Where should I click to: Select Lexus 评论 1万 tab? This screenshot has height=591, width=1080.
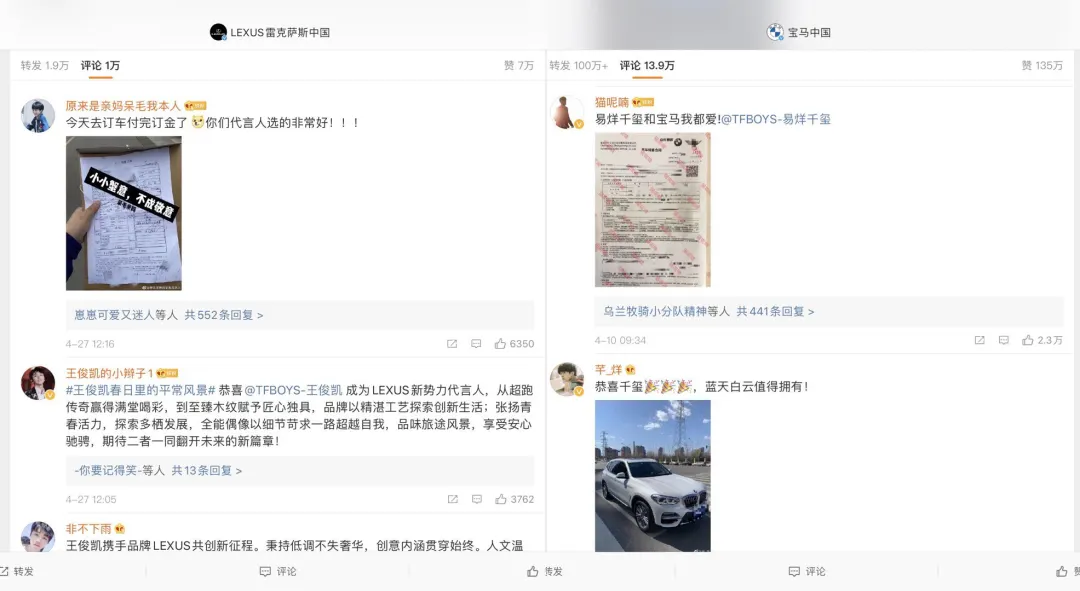pos(100,65)
